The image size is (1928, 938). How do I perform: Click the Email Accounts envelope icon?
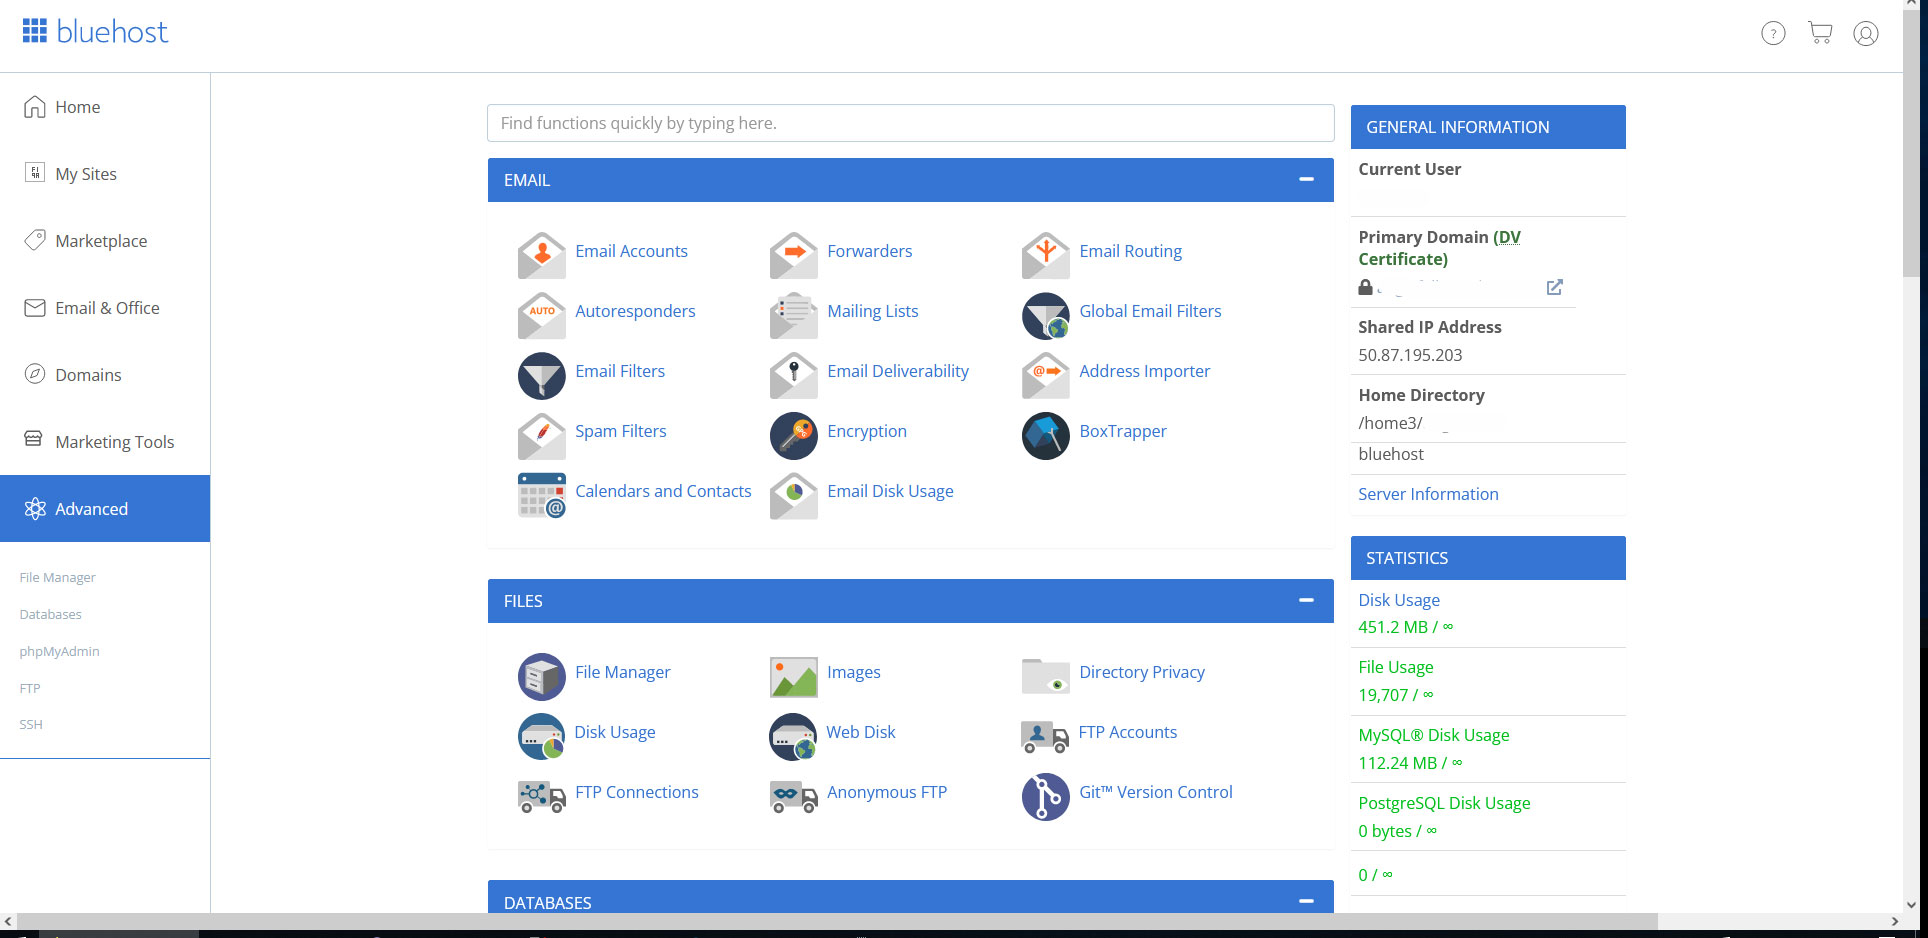(542, 255)
